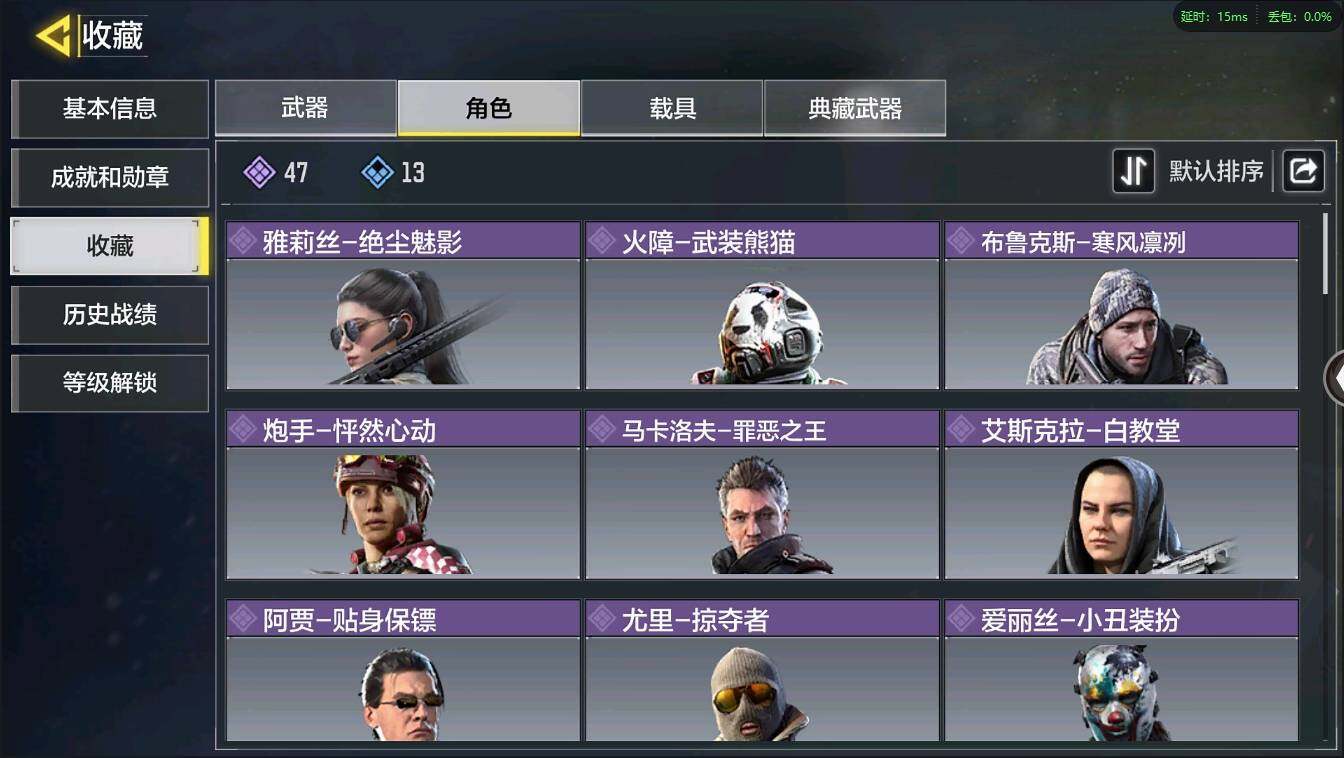Open the 典藏武器 tab
Viewport: 1344px width, 758px height.
(x=855, y=108)
